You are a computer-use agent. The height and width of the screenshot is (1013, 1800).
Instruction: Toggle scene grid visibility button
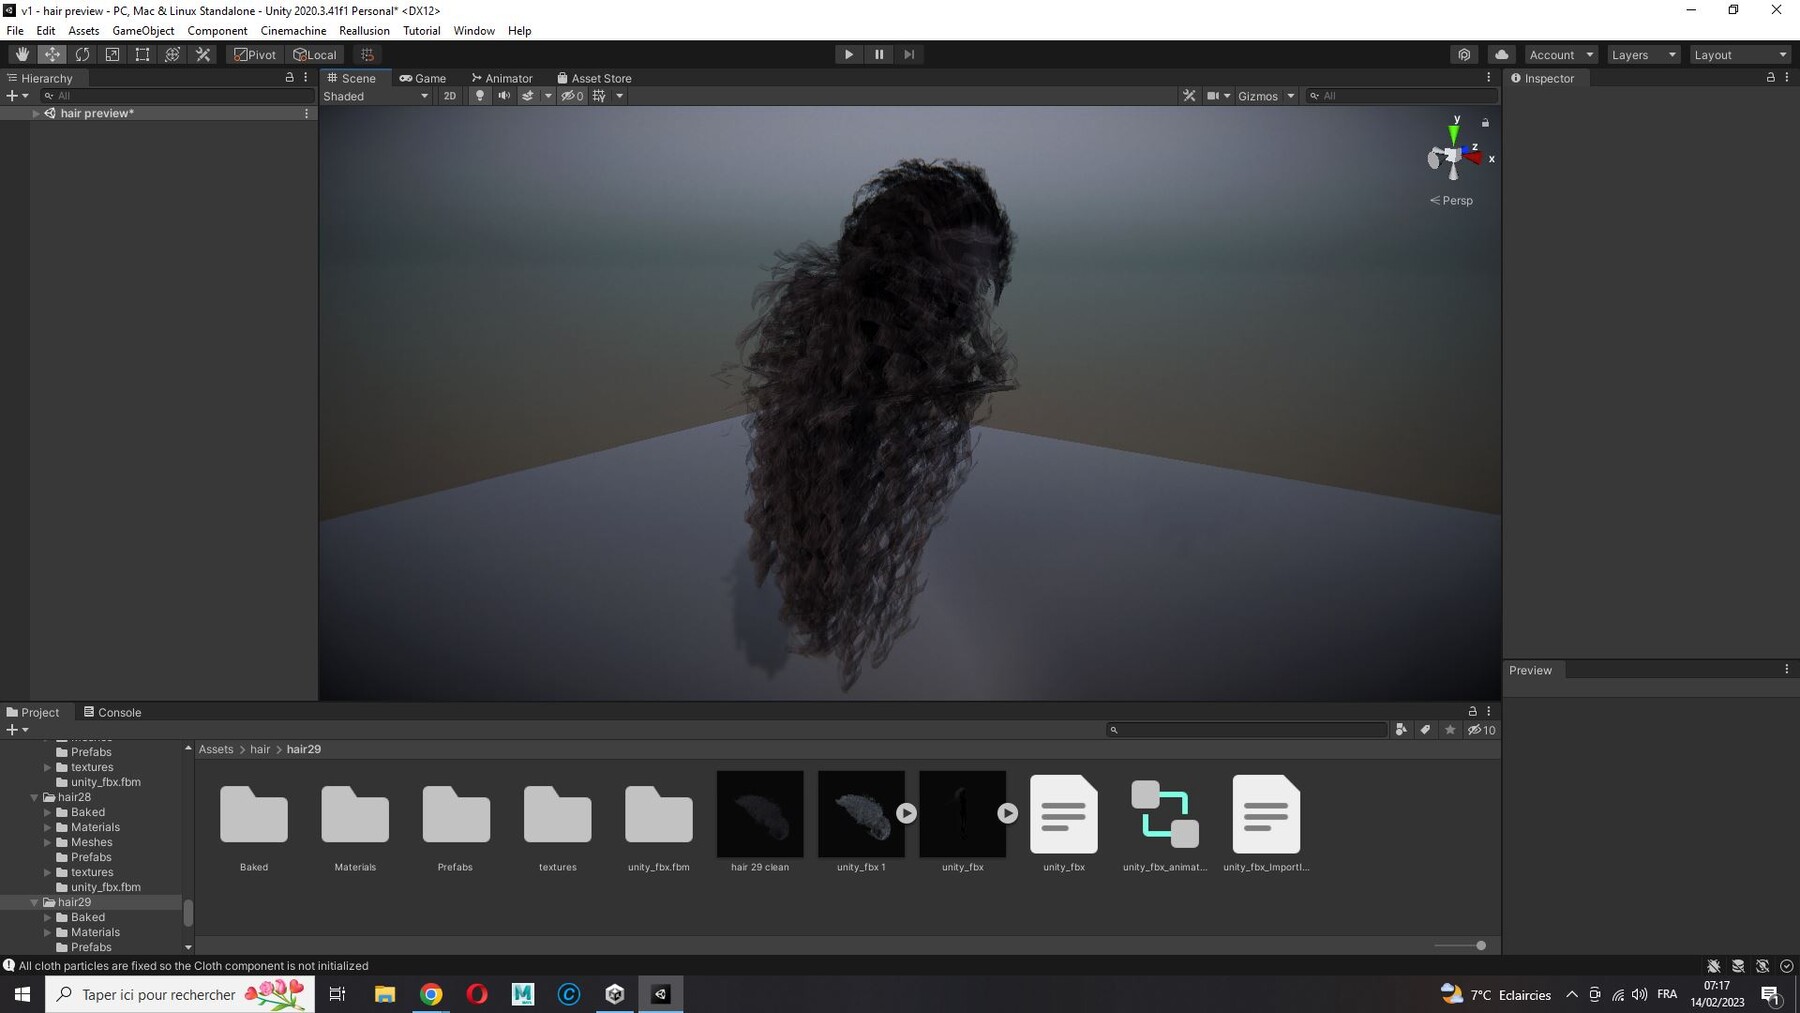(x=599, y=96)
